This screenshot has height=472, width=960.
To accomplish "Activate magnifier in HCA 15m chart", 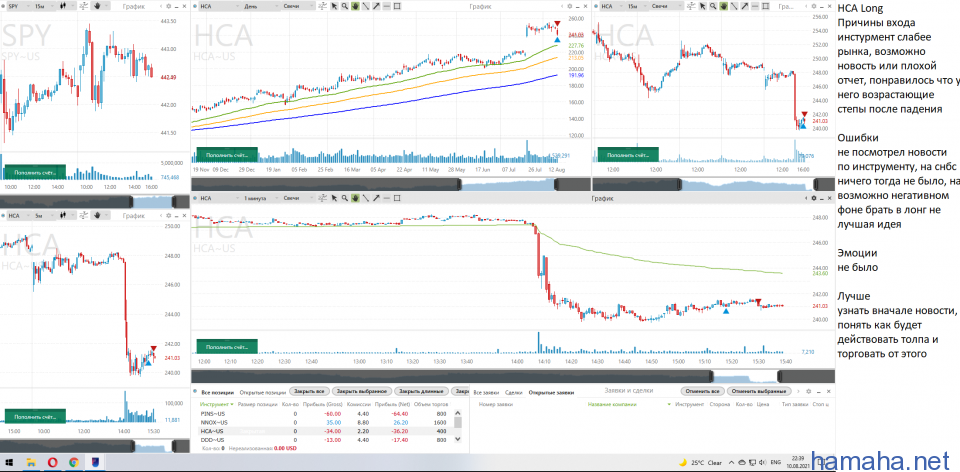I will click(x=713, y=6).
